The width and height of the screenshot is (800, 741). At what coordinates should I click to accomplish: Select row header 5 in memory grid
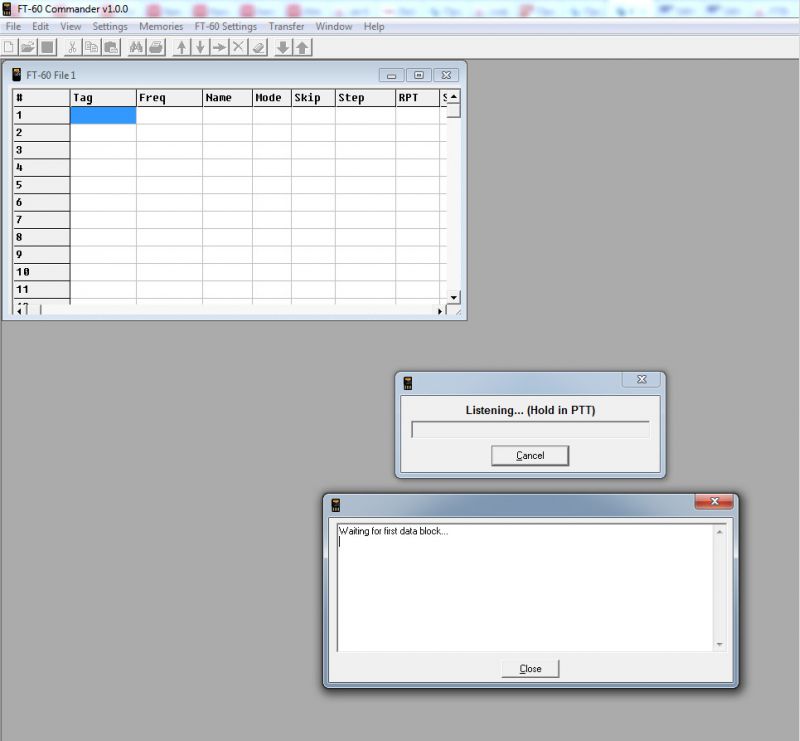pos(41,185)
